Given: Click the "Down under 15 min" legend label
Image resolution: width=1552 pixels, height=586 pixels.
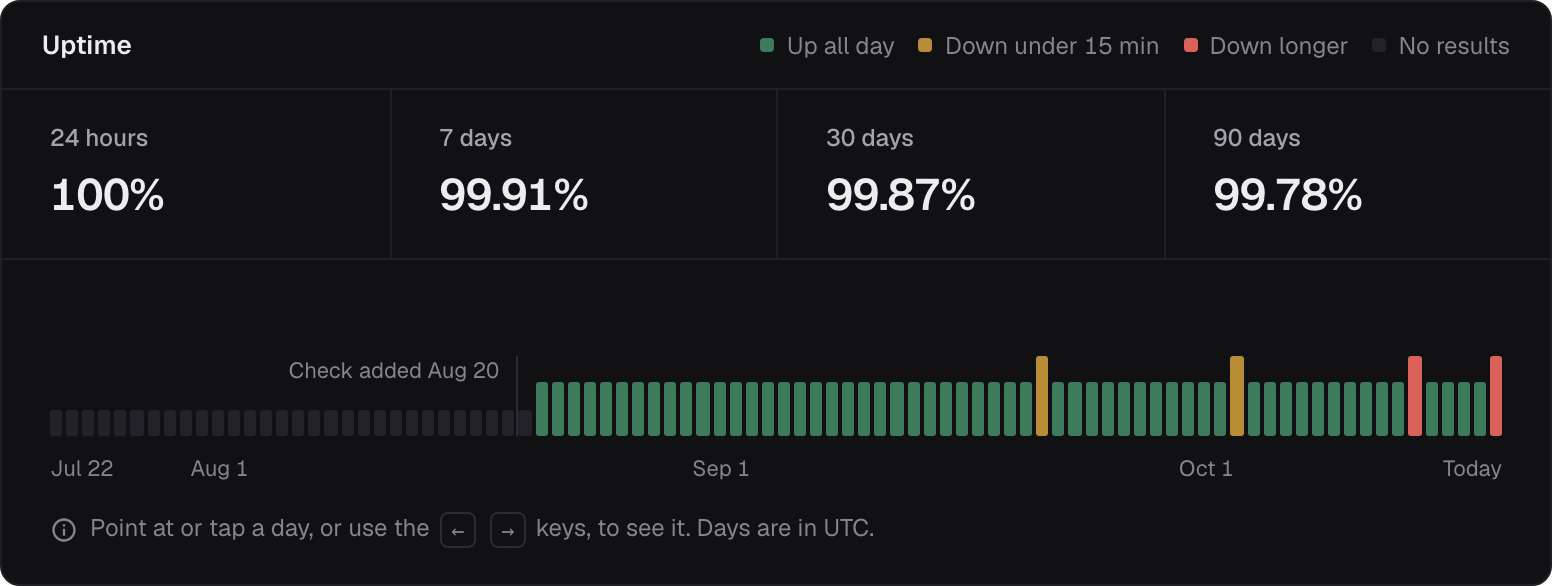Looking at the screenshot, I should coord(1052,46).
